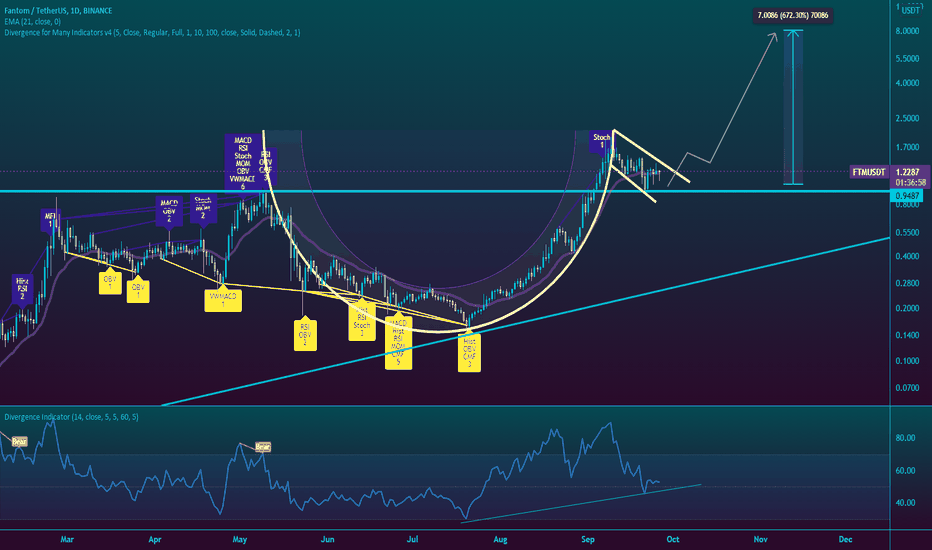Image resolution: width=932 pixels, height=550 pixels.
Task: Click the yellow RSI OBV 2 label
Action: [x=305, y=335]
